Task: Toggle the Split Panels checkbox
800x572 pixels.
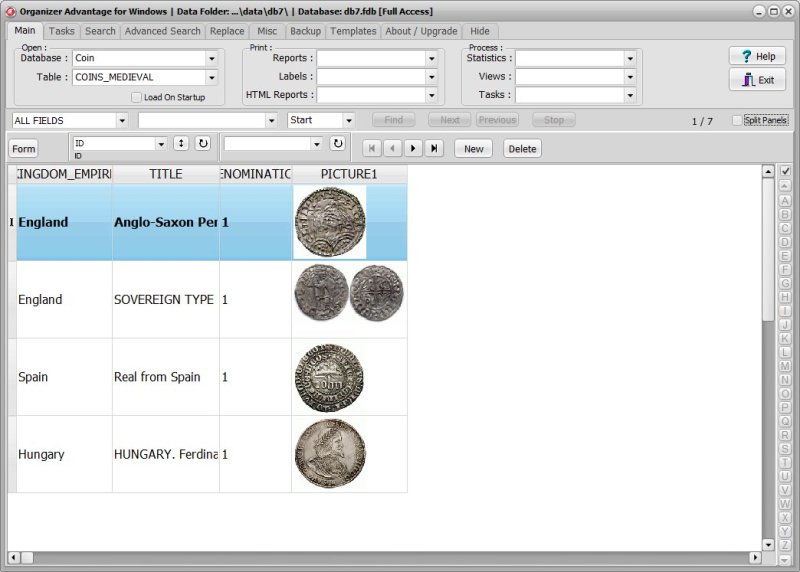Action: click(x=737, y=120)
